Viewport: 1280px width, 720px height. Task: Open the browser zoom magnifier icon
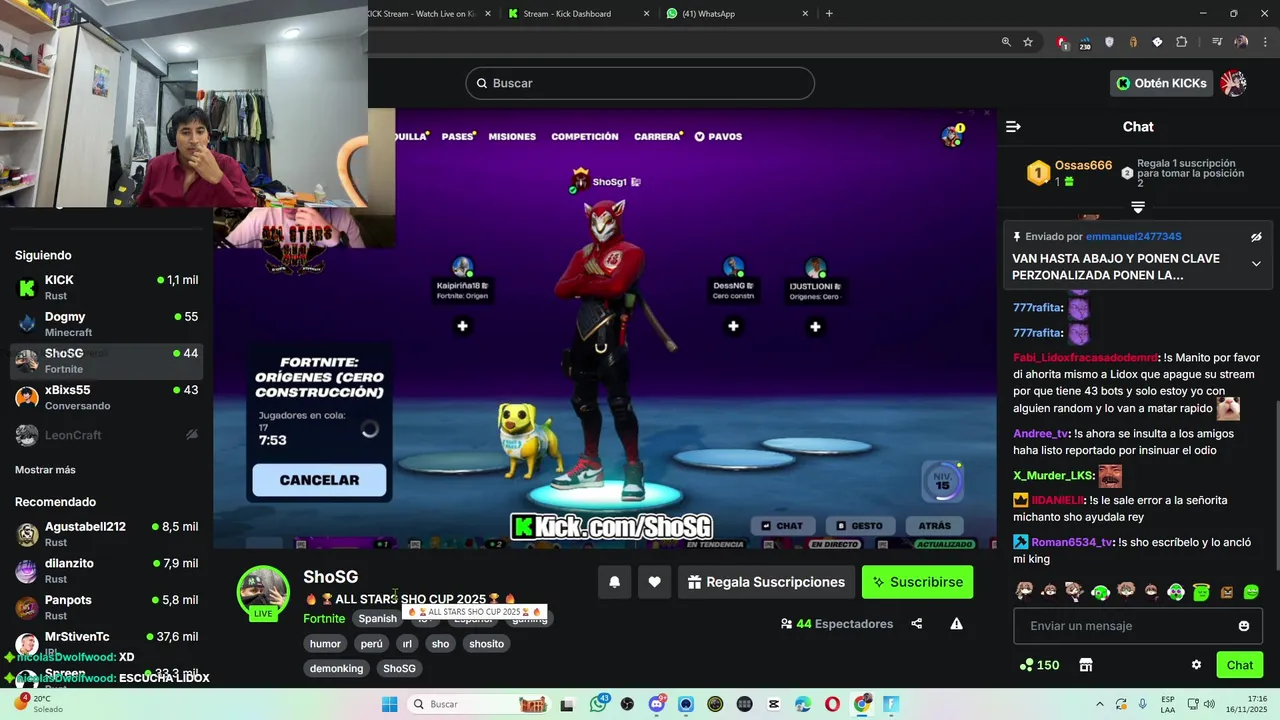(1006, 42)
